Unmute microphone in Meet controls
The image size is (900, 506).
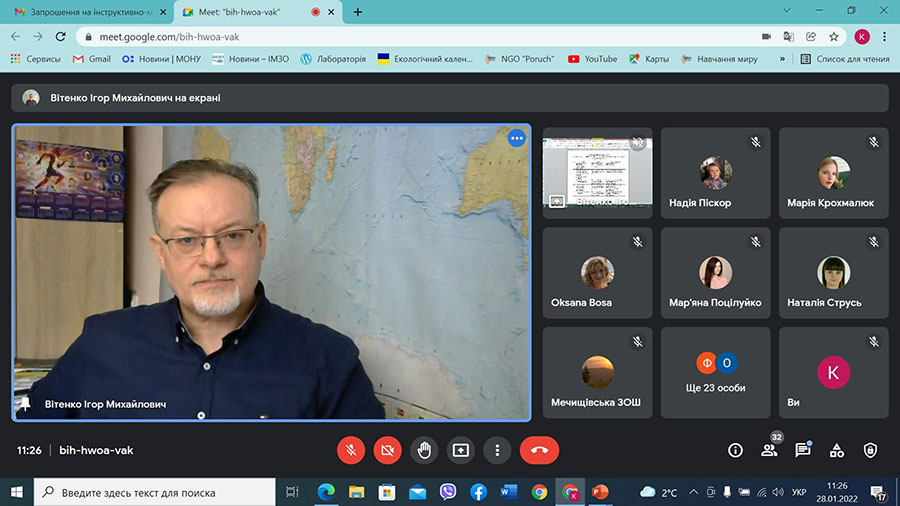(x=351, y=450)
